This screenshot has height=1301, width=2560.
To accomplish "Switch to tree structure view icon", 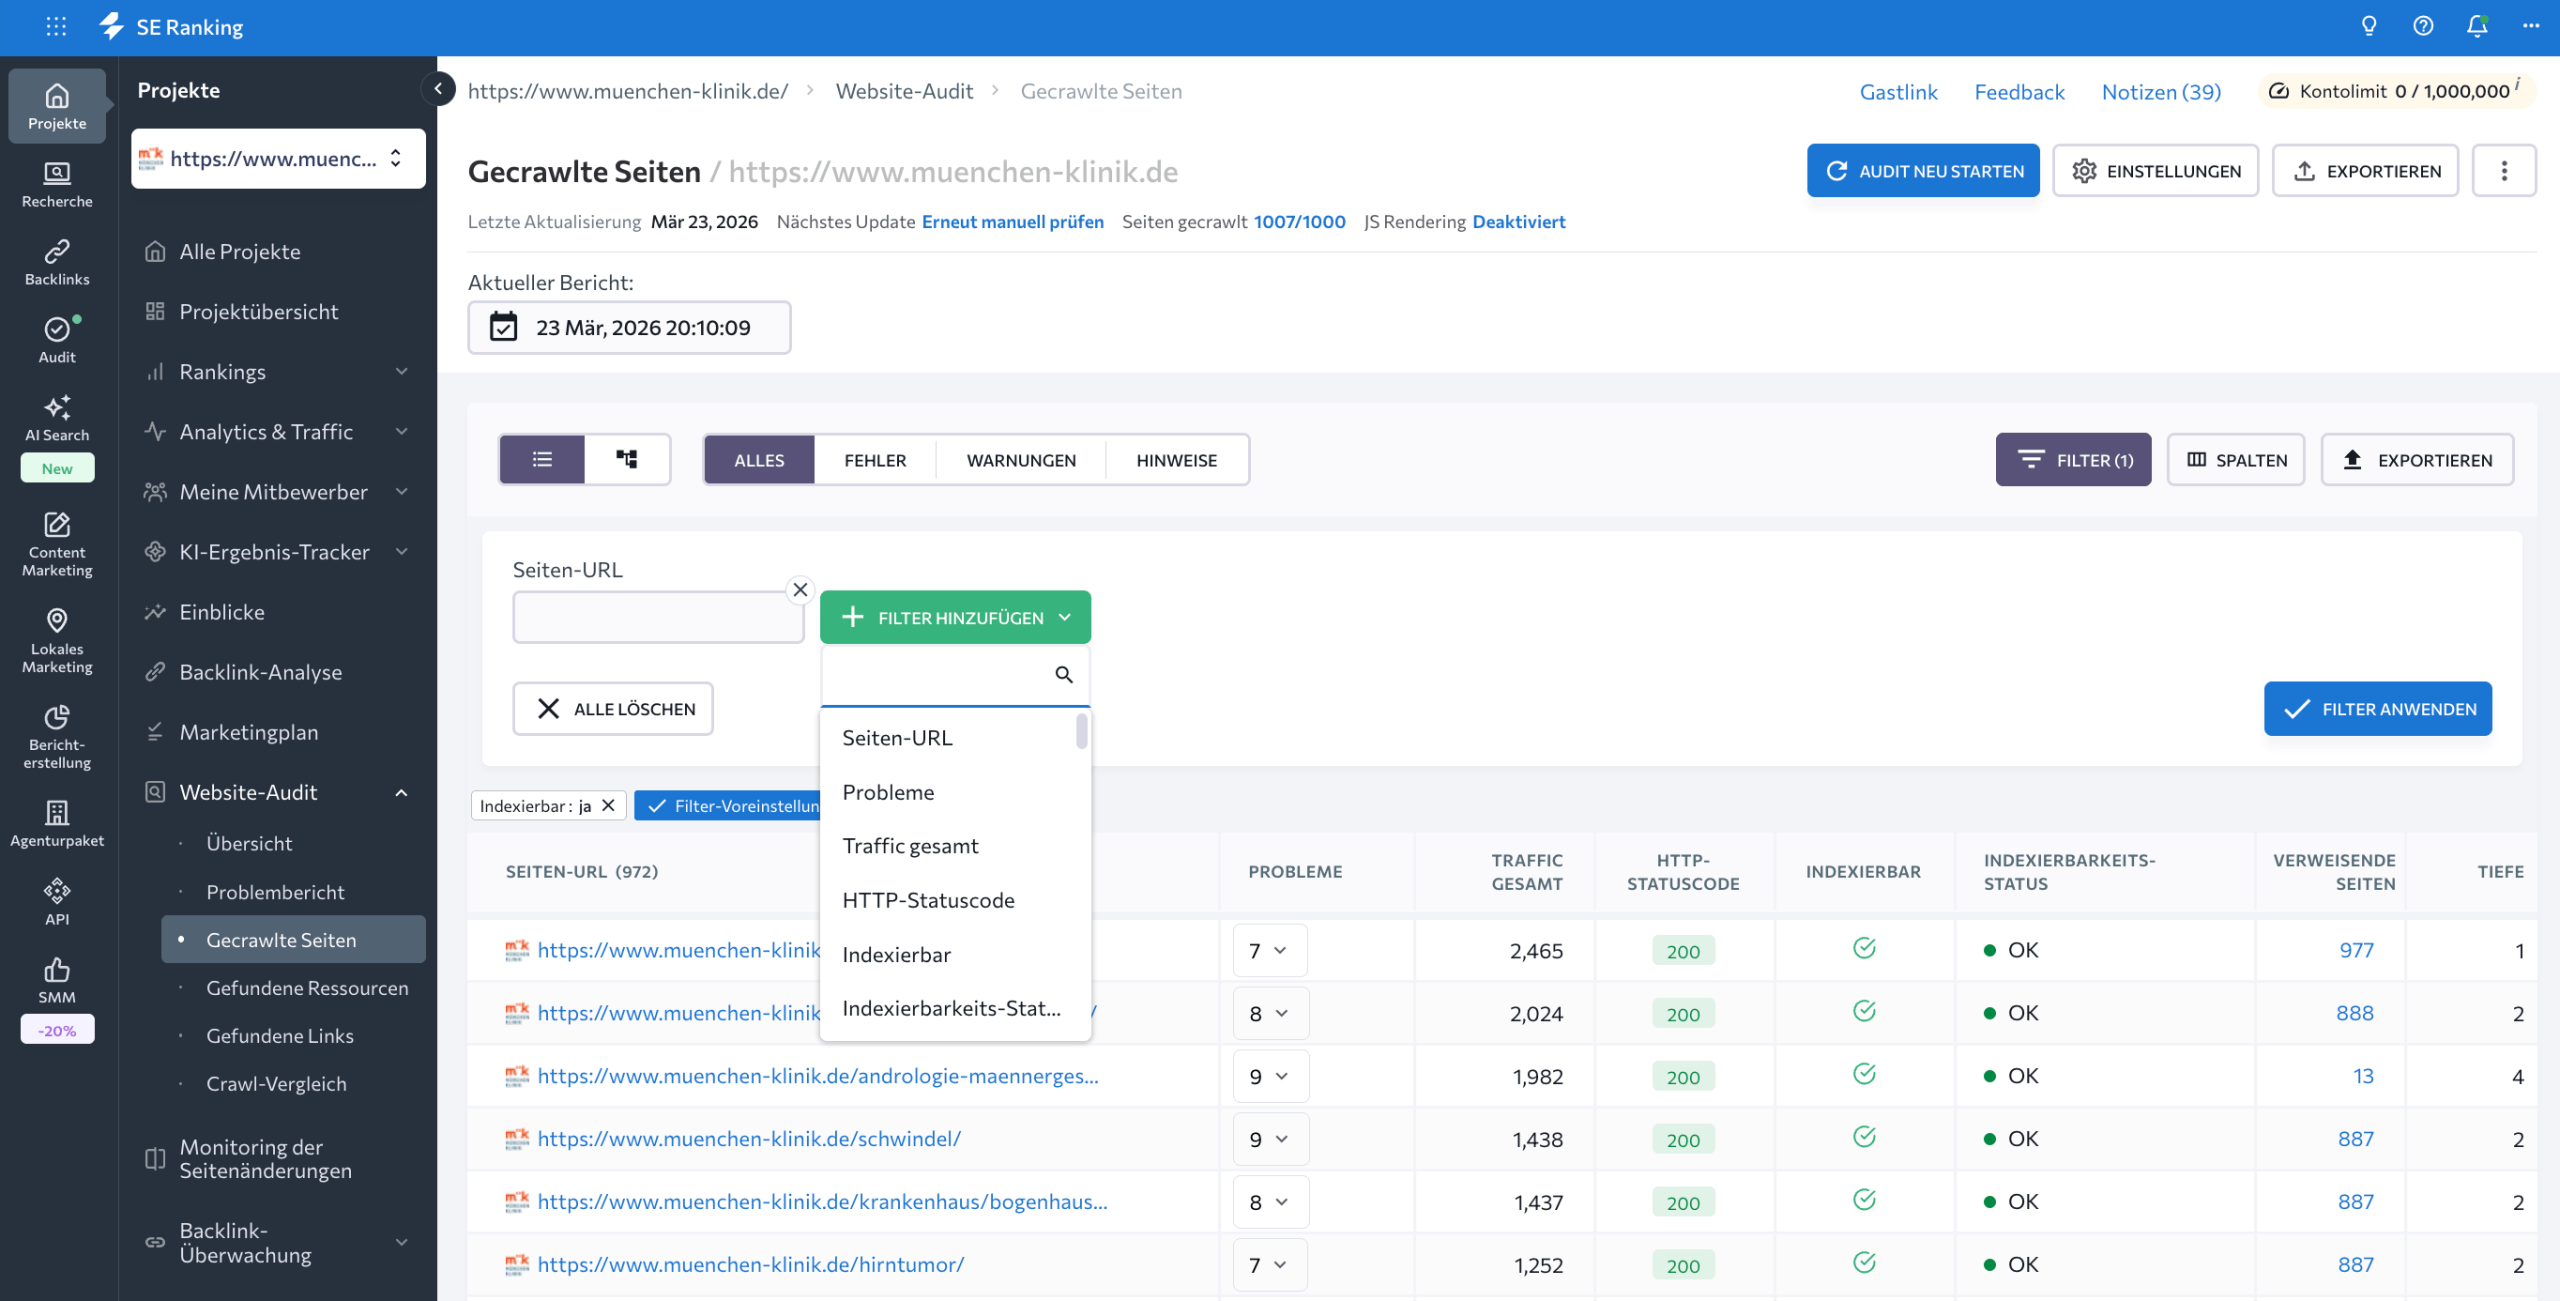I will (x=627, y=459).
